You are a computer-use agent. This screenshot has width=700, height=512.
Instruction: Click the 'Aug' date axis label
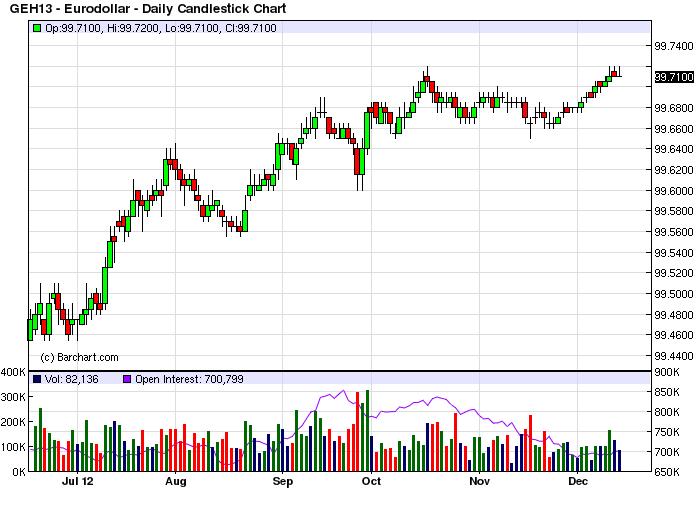pos(175,481)
